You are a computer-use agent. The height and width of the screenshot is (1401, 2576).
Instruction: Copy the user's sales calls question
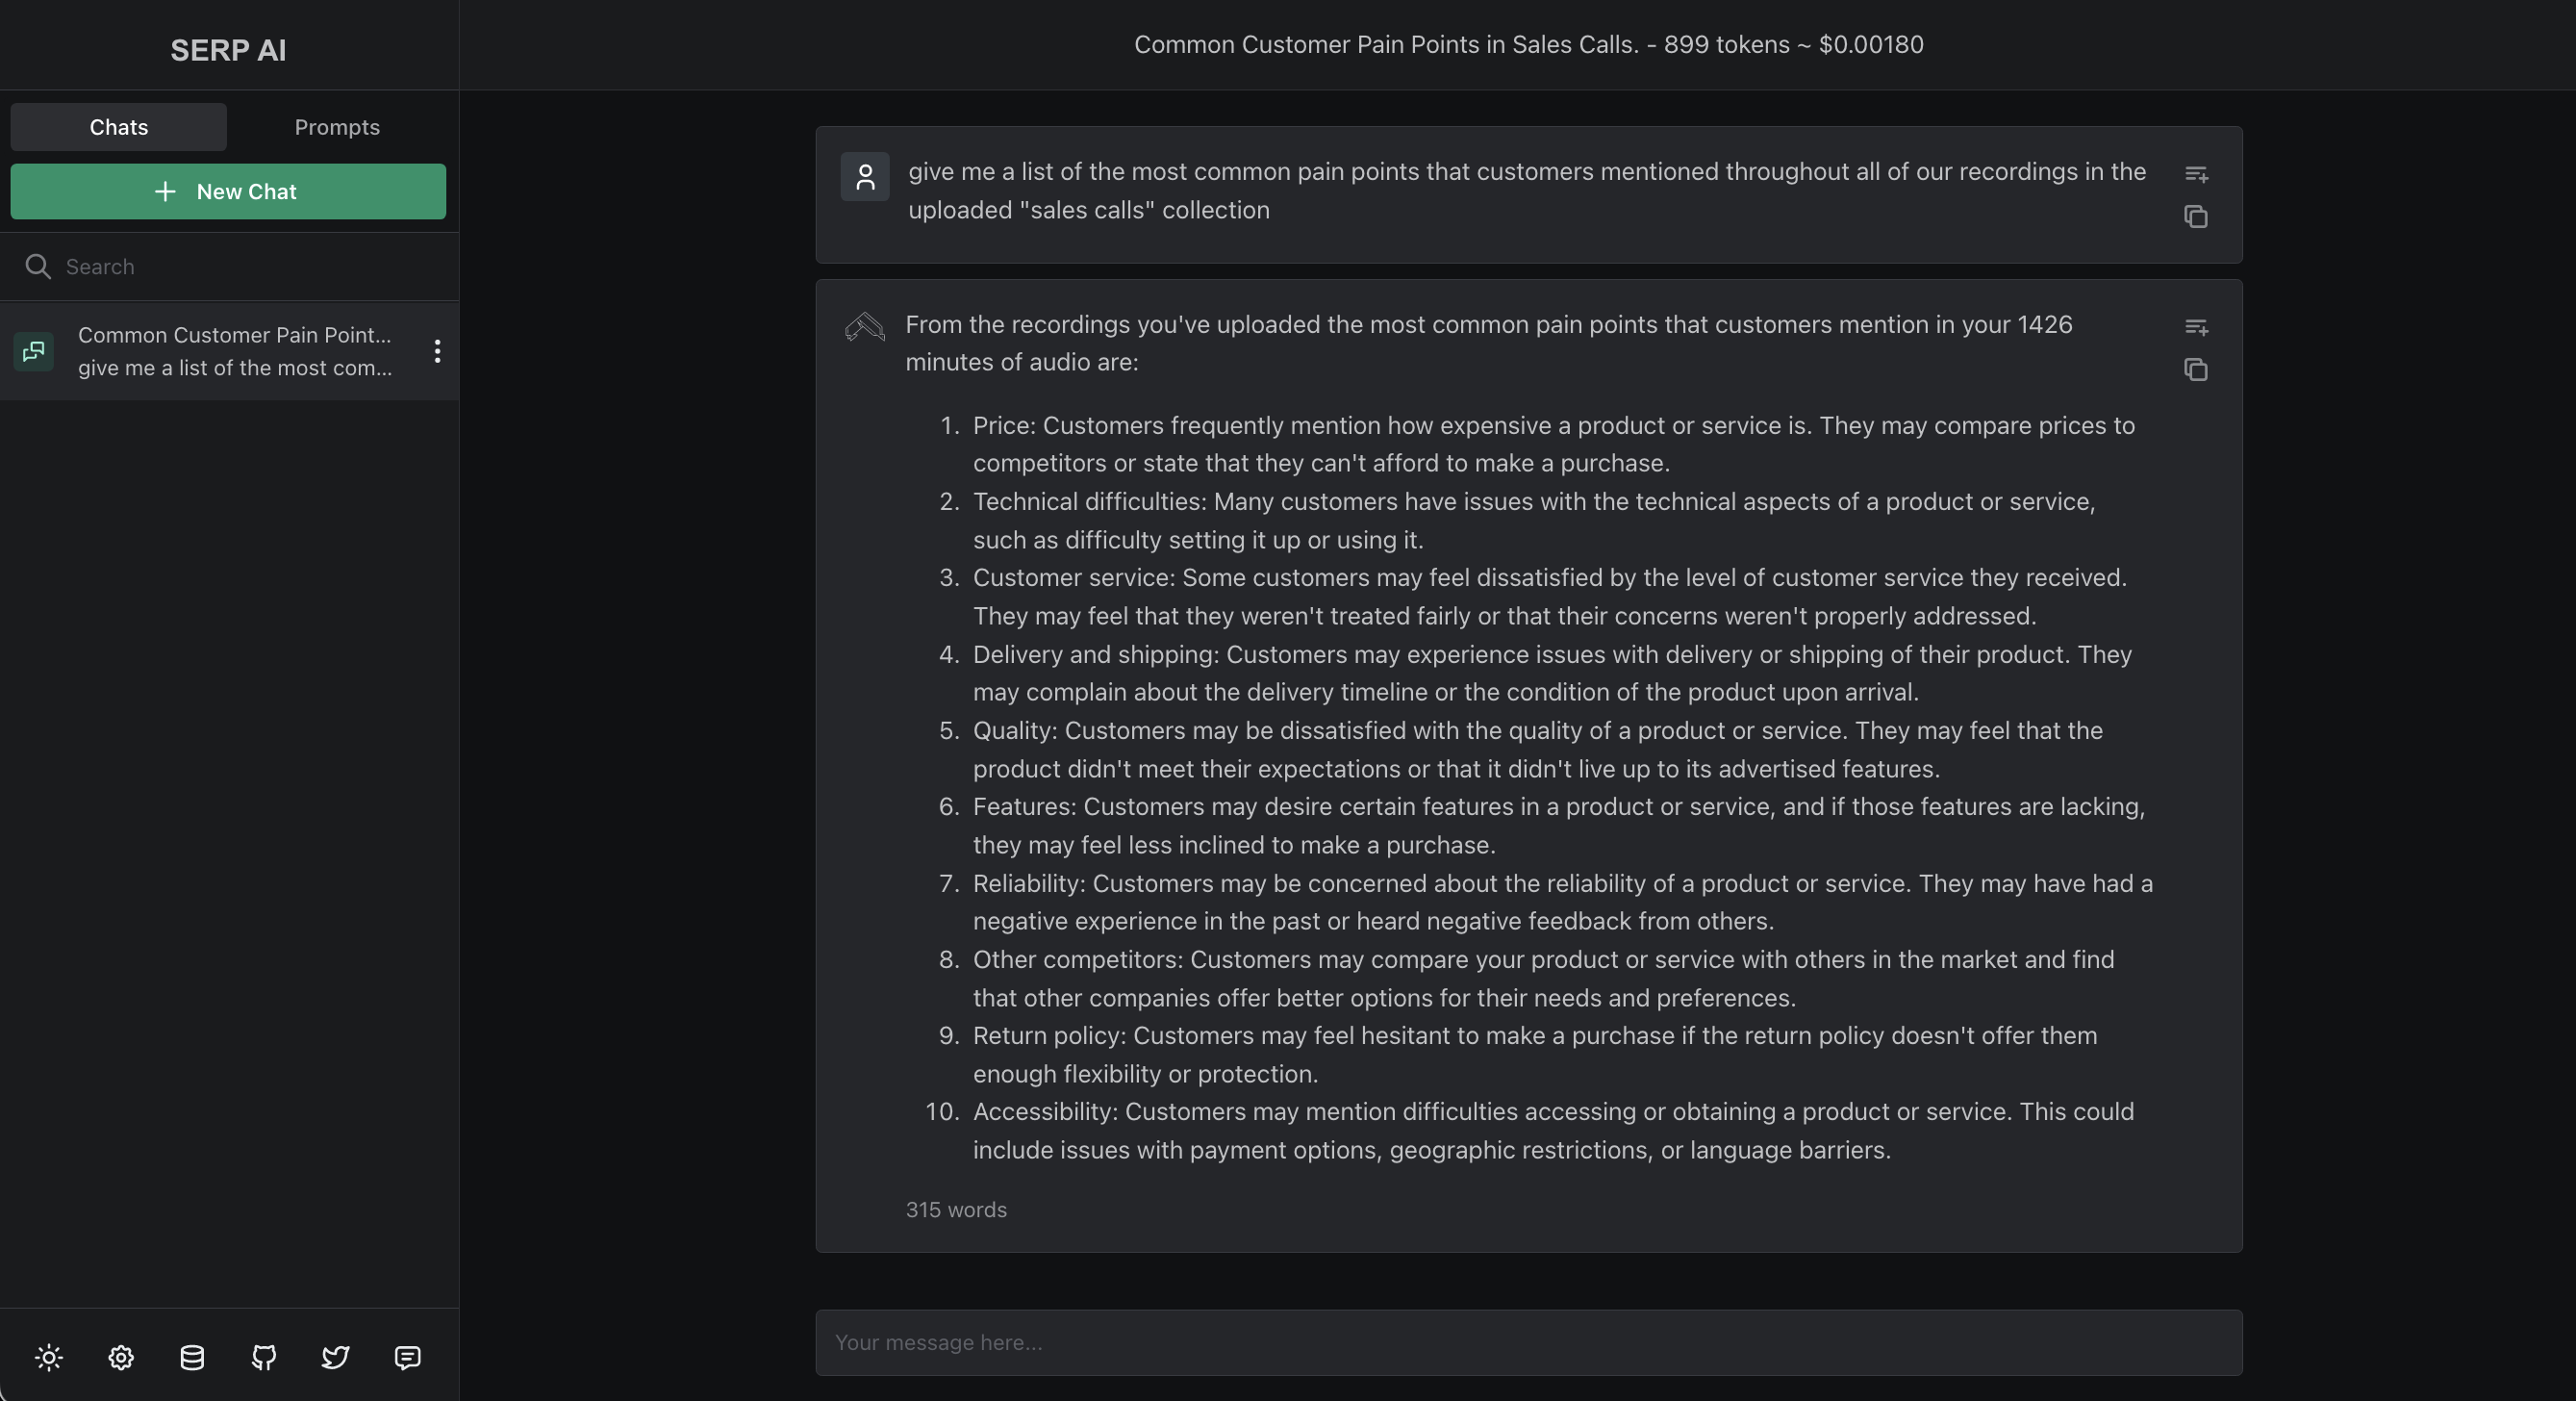(x=2196, y=217)
